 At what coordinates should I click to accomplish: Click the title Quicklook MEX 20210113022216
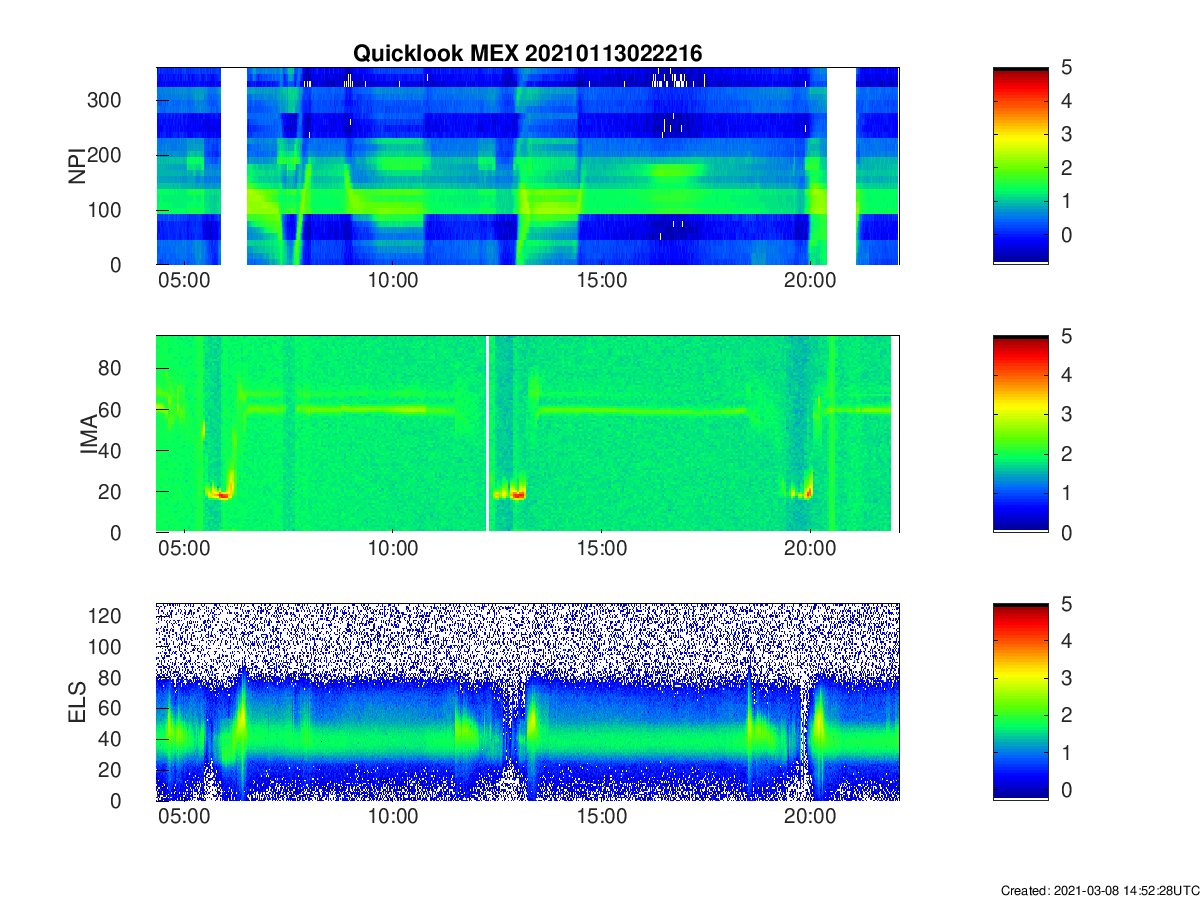pos(527,54)
